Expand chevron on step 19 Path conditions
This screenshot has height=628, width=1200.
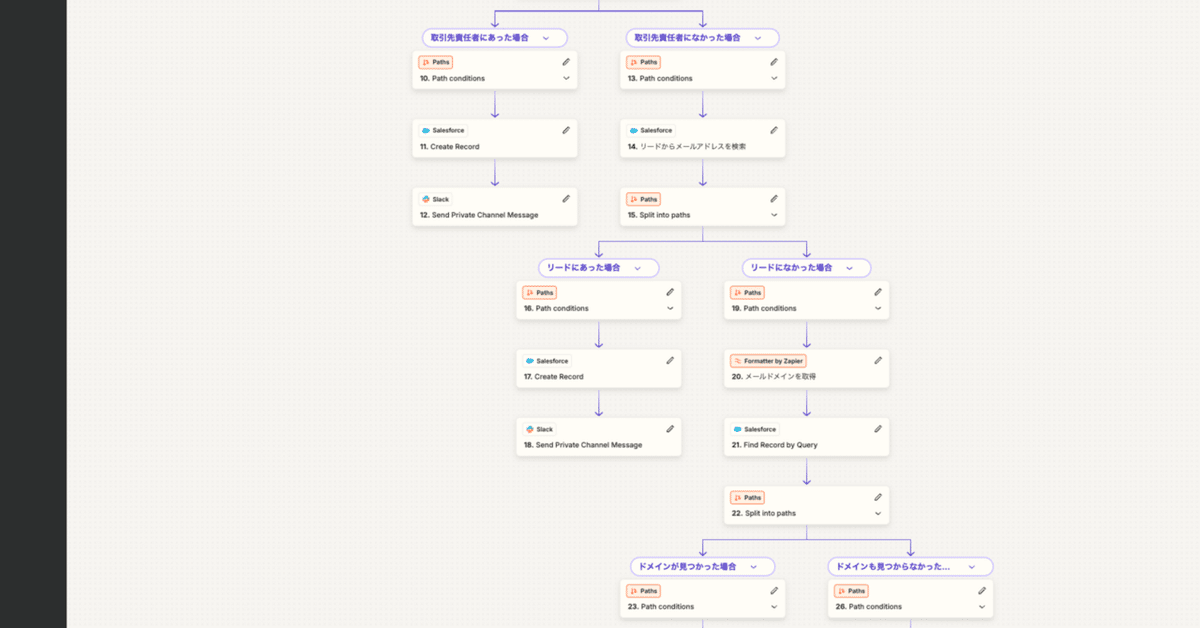click(878, 308)
